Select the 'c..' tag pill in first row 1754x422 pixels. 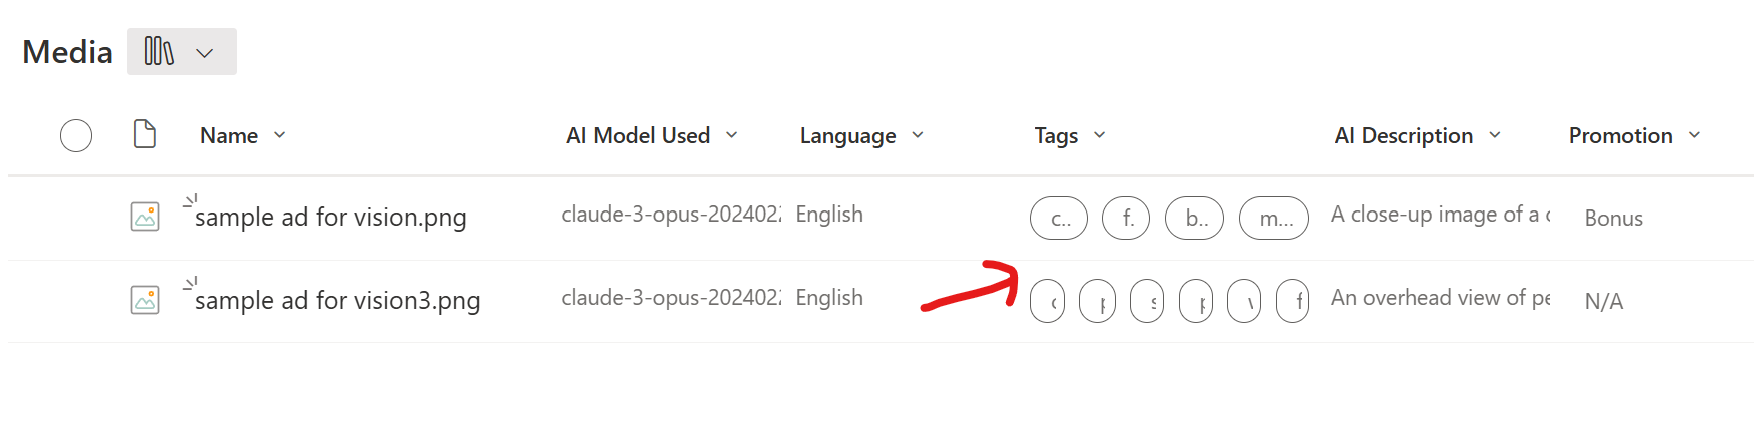click(x=1059, y=218)
